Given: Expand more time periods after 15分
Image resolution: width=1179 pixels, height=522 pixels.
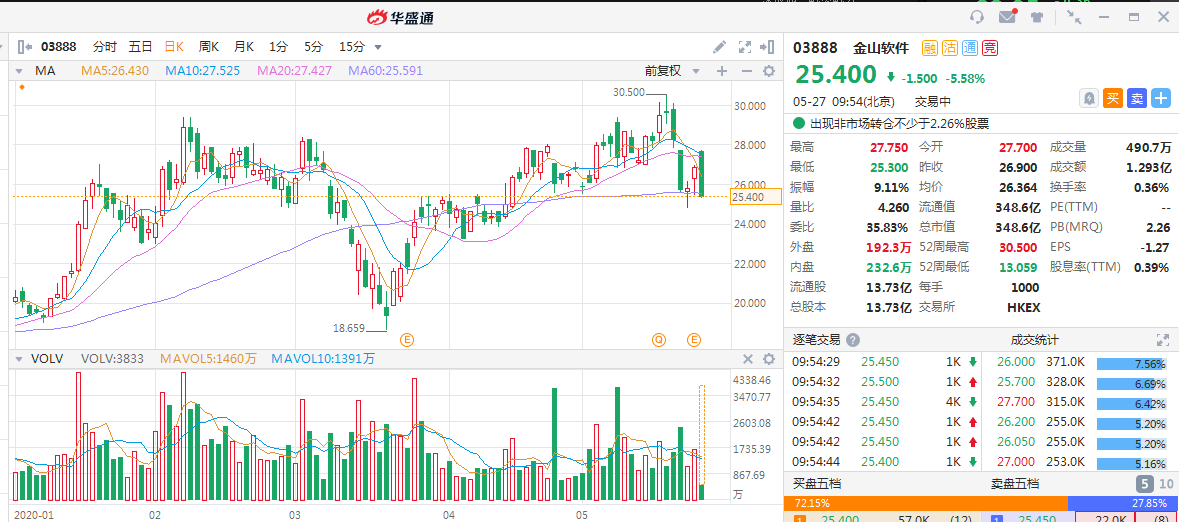Looking at the screenshot, I should [x=378, y=47].
